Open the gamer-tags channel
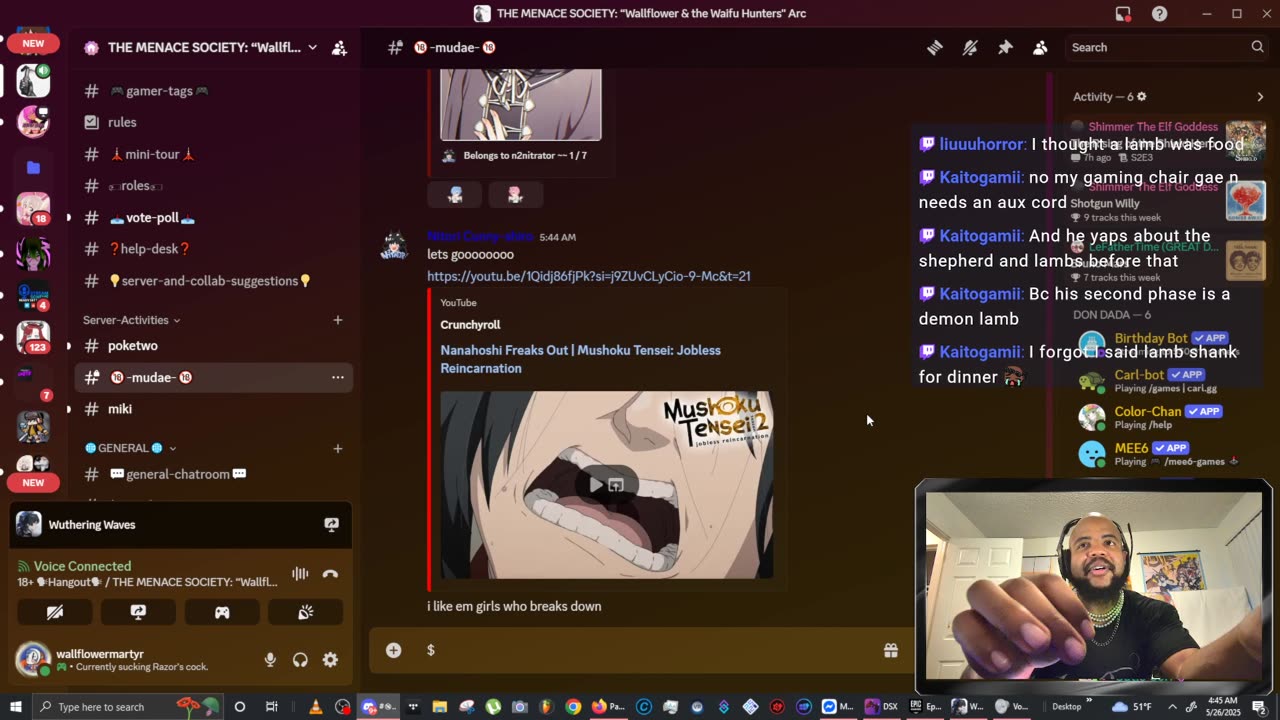 213,91
